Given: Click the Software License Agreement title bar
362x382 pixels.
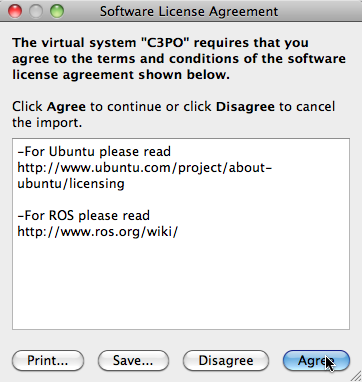Looking at the screenshot, I should [189, 11].
